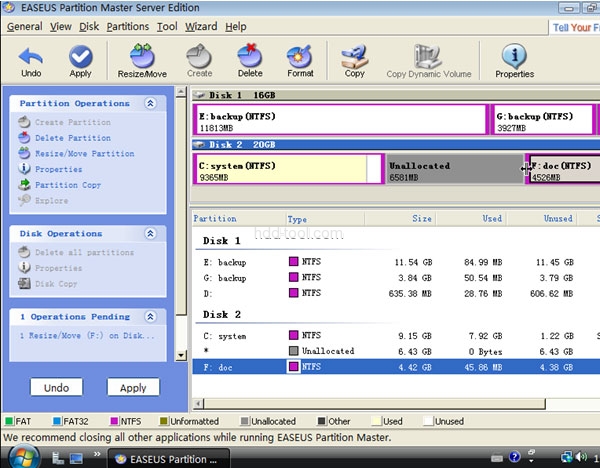Click the Undo button in the sidebar
Image resolution: width=600 pixels, height=468 pixels.
(x=56, y=387)
